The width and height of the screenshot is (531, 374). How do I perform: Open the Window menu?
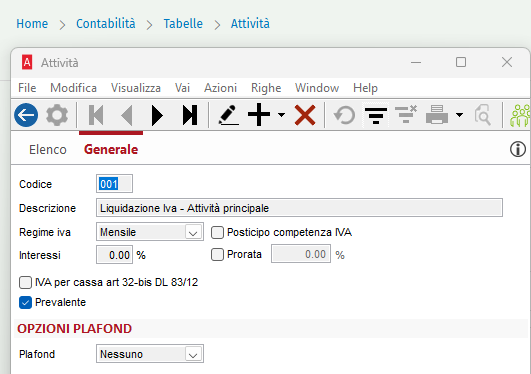tap(317, 88)
